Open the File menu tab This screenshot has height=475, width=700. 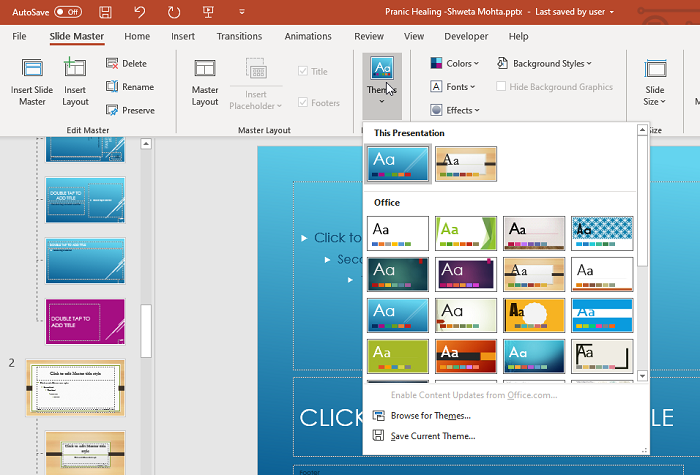click(x=19, y=36)
